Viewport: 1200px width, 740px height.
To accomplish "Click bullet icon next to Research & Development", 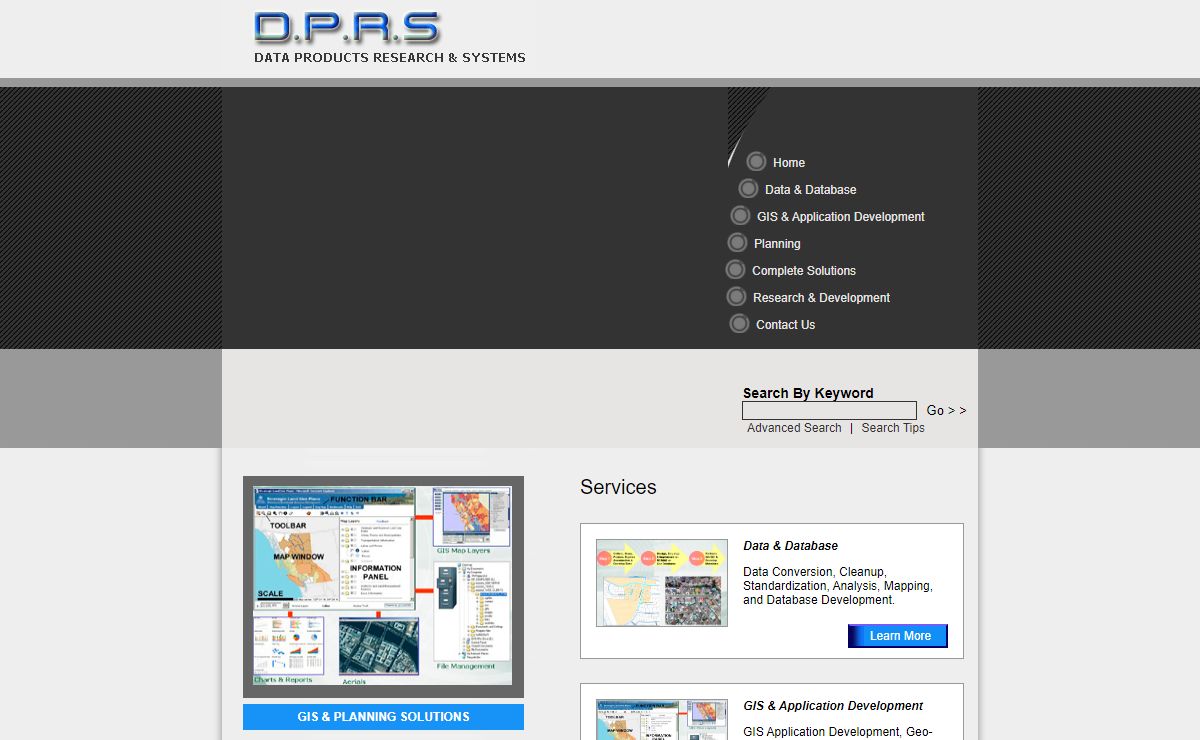I will click(736, 297).
